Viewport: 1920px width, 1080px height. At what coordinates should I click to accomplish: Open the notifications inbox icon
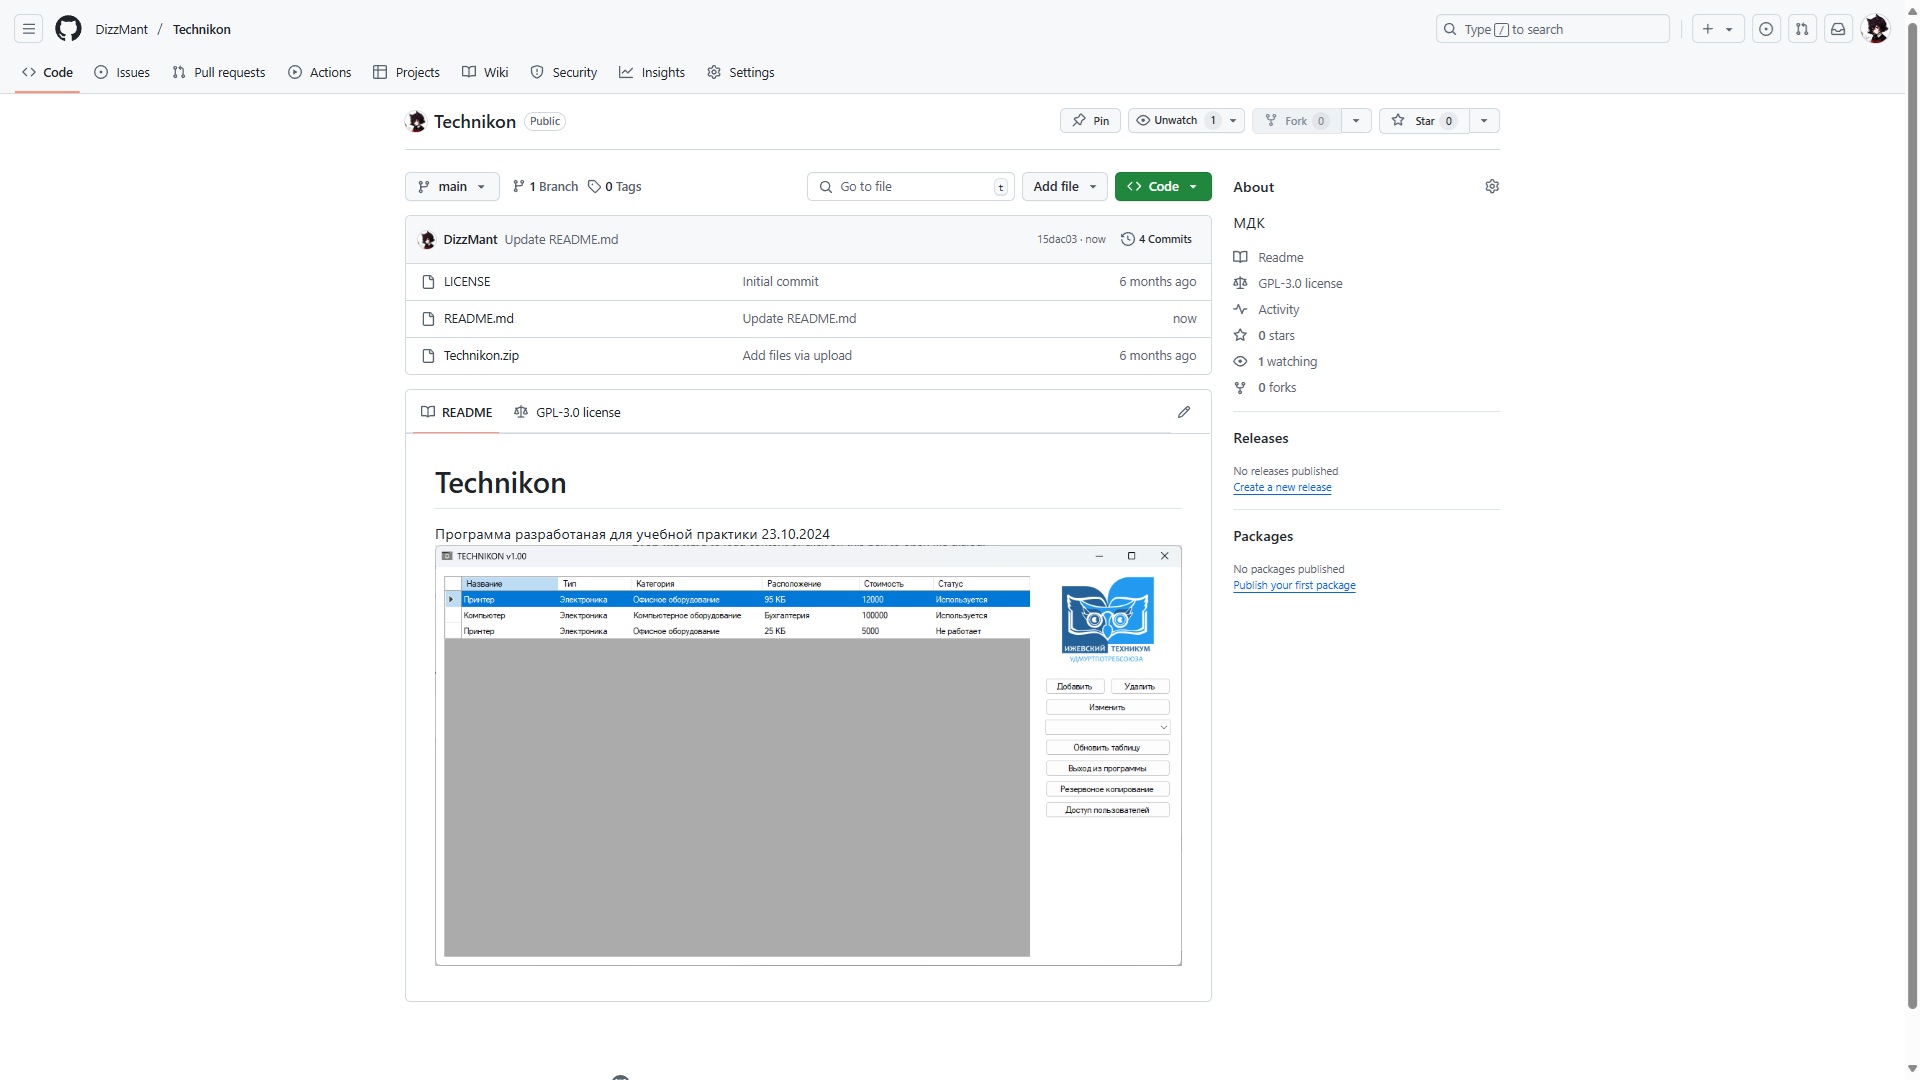point(1838,29)
